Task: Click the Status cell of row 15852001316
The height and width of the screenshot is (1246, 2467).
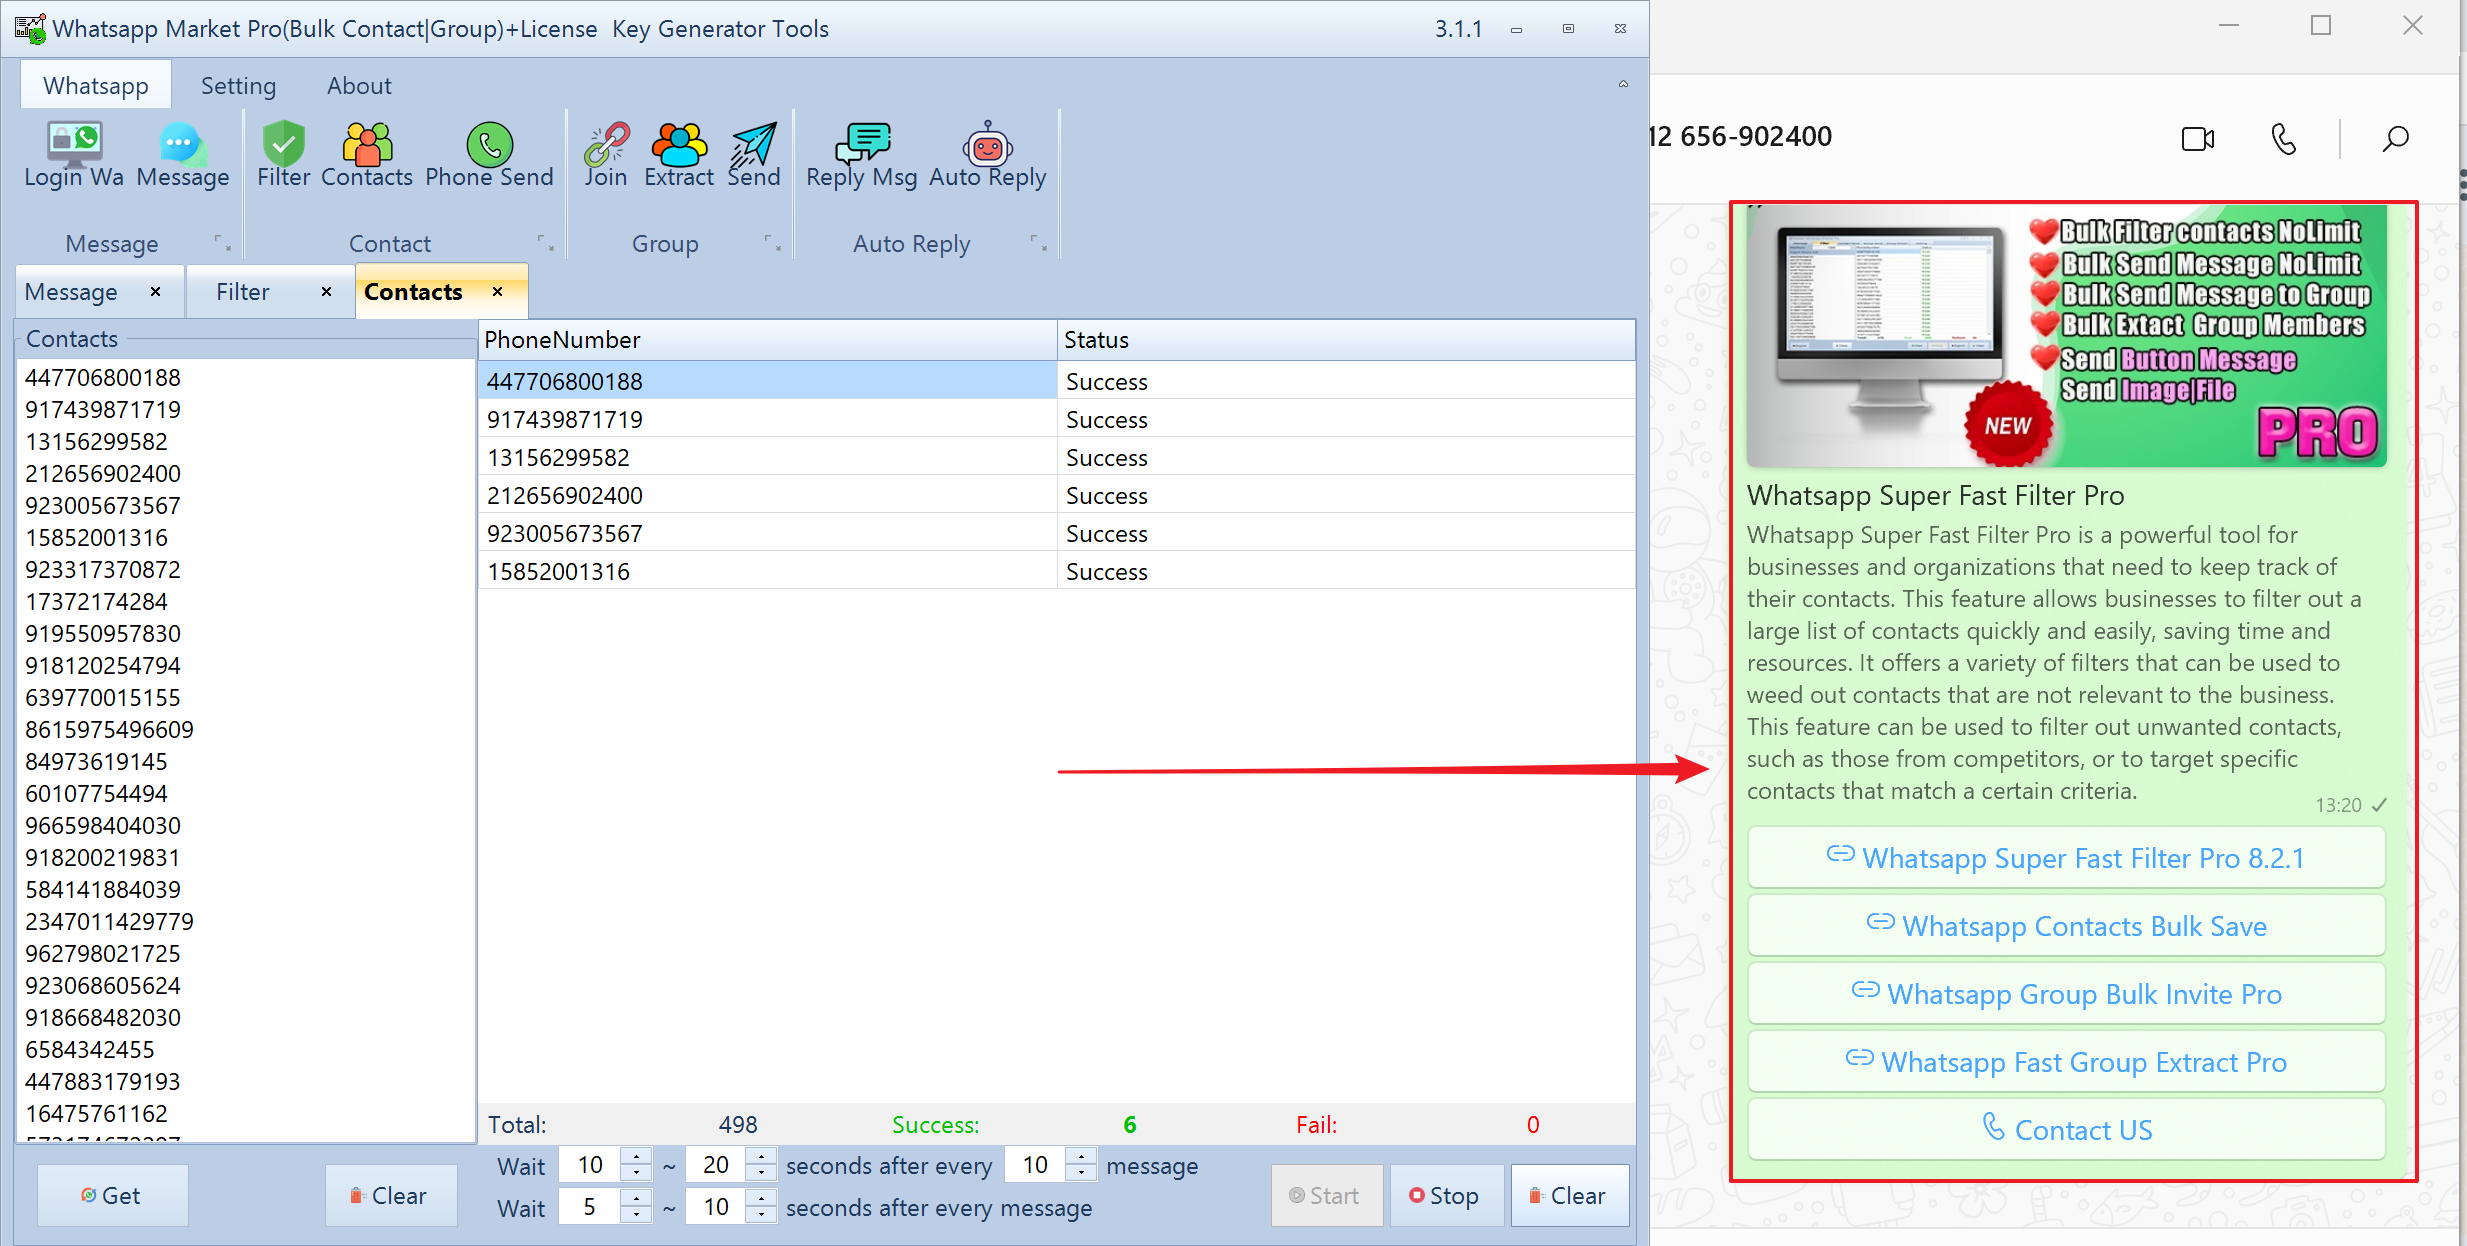Action: [1346, 571]
